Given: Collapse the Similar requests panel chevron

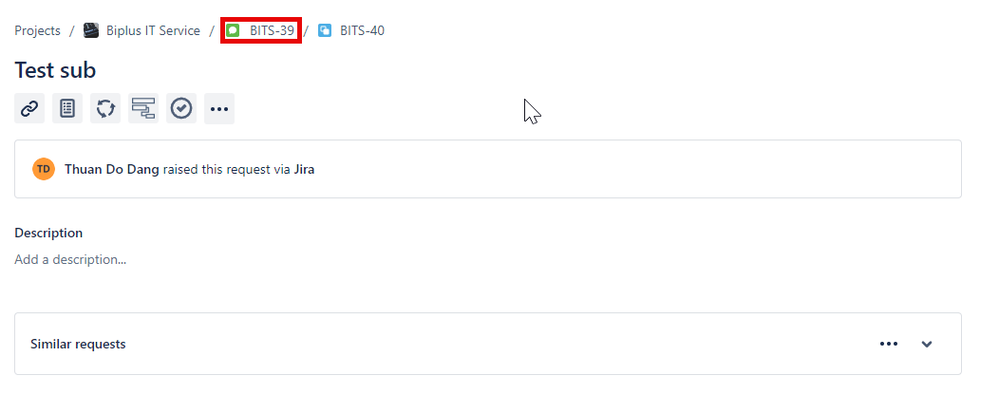Looking at the screenshot, I should point(927,344).
